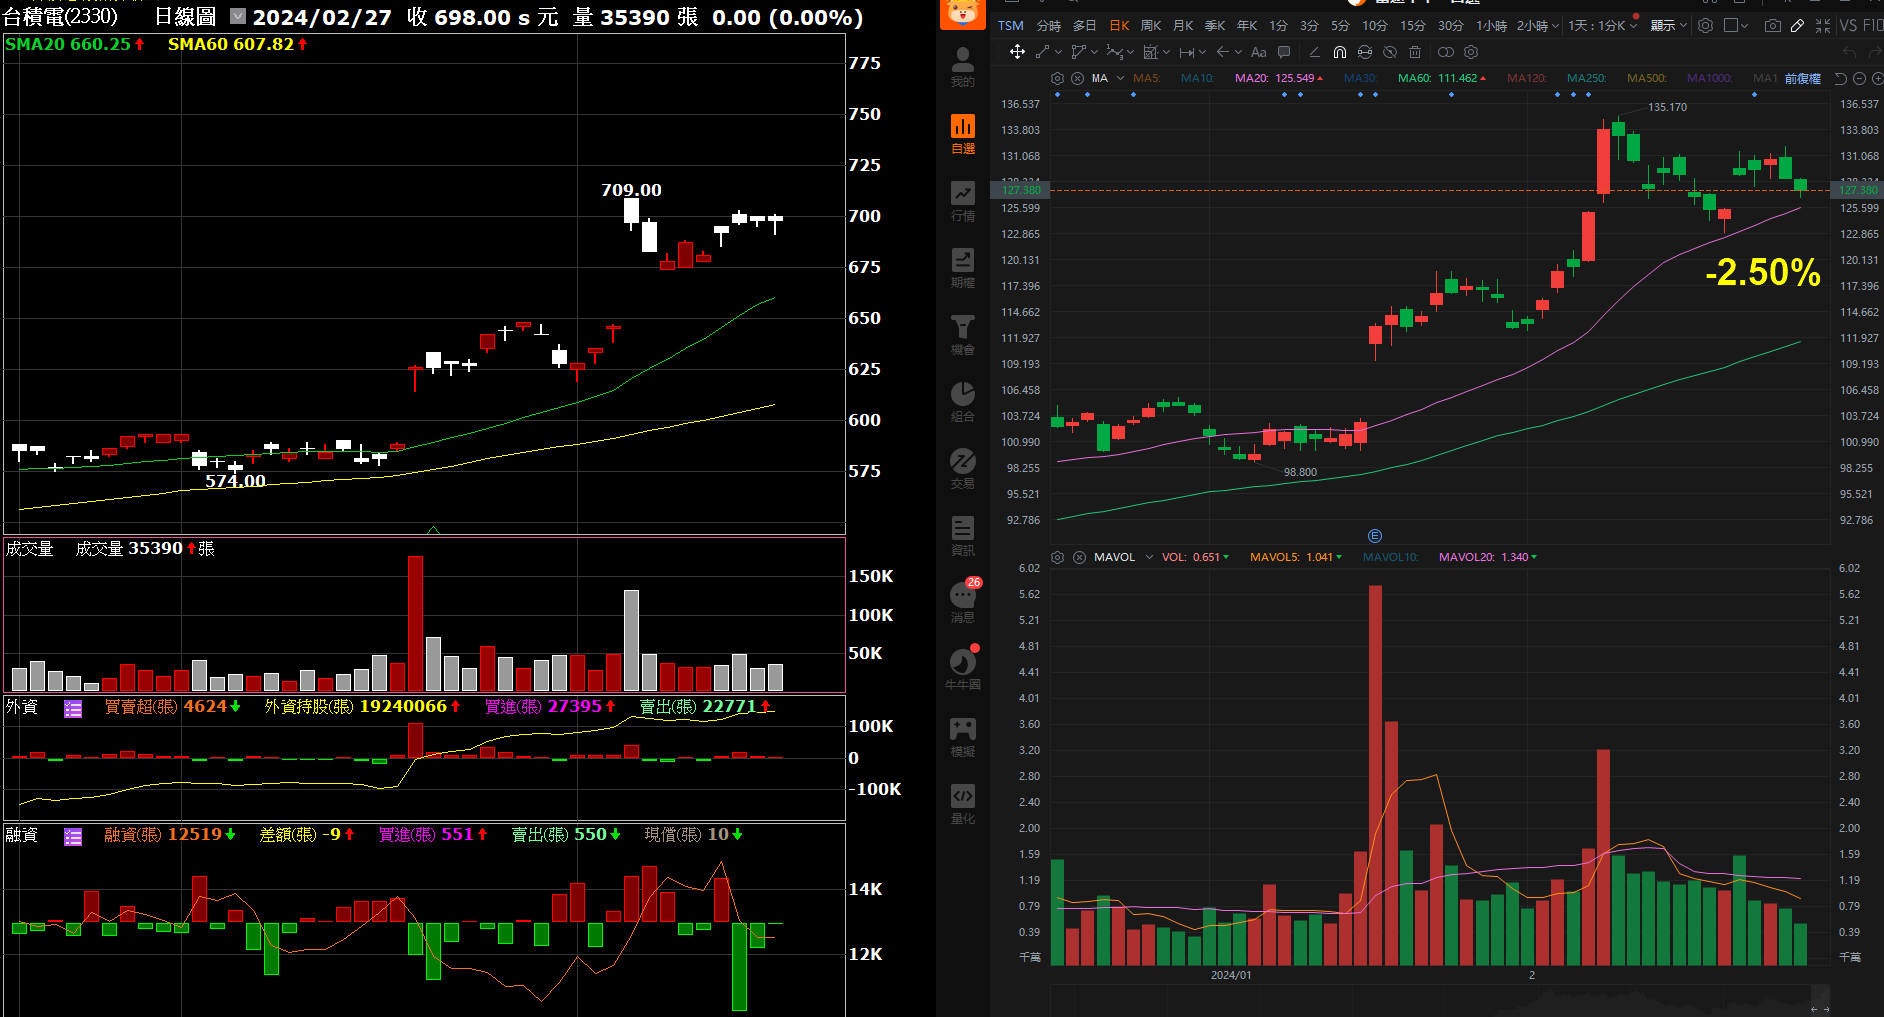The image size is (1884, 1017).
Task: Click the TSM ticker label
Action: [x=1010, y=25]
